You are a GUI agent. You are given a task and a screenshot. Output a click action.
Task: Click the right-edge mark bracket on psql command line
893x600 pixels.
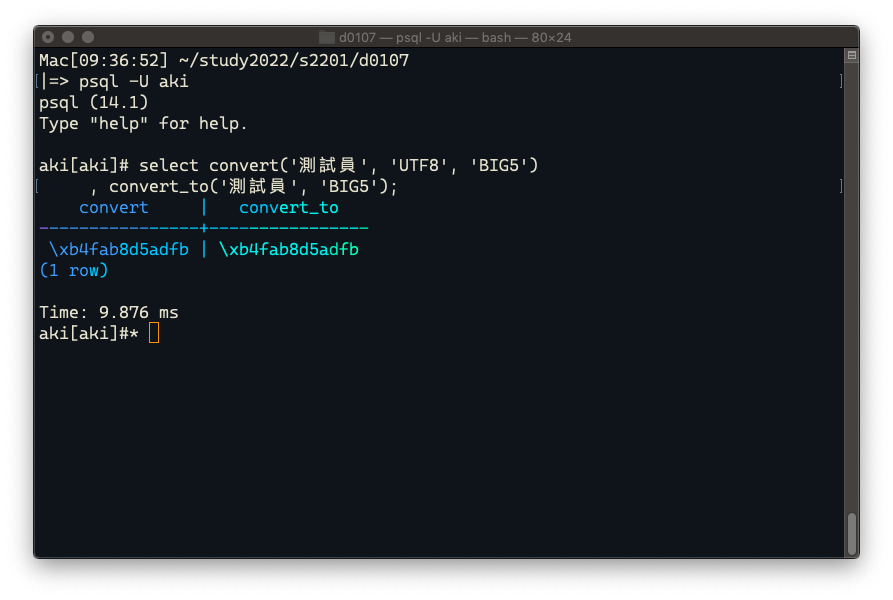(841, 81)
